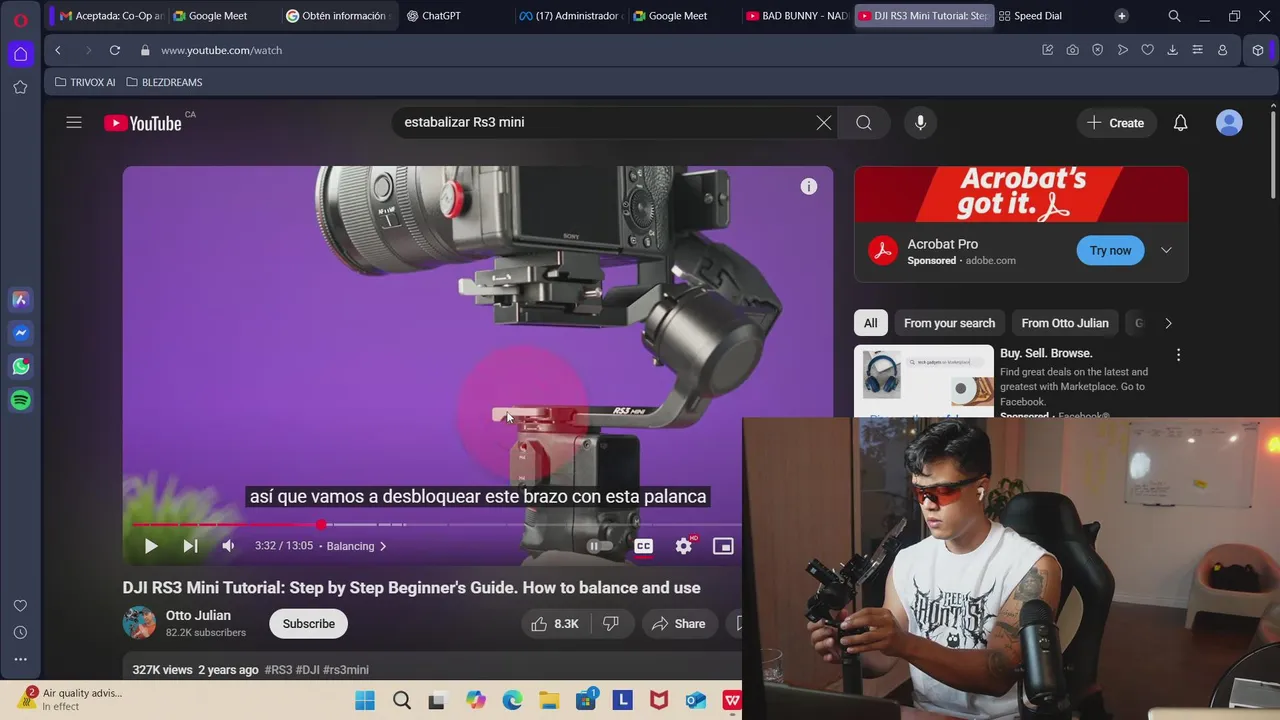The height and width of the screenshot is (720, 1280).
Task: Go to the YouTube home logo
Action: pyautogui.click(x=143, y=123)
